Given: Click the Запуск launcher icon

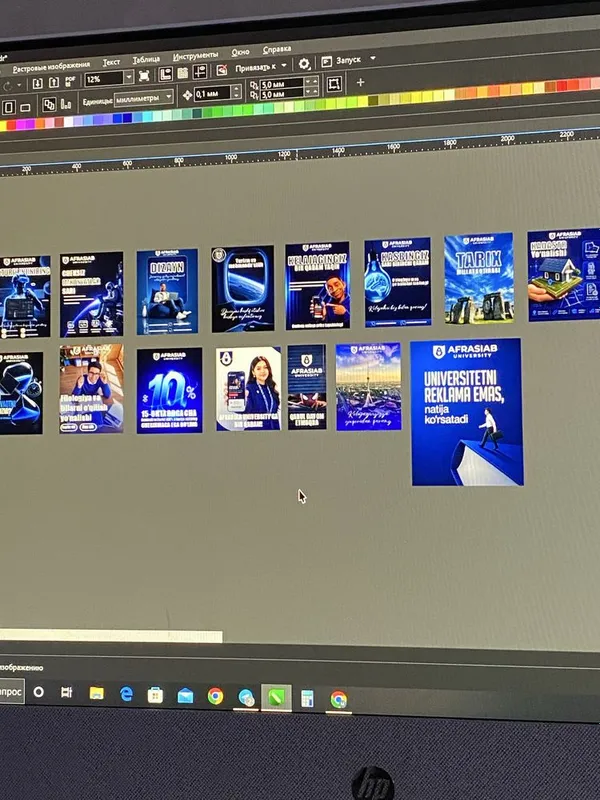Looking at the screenshot, I should [327, 62].
